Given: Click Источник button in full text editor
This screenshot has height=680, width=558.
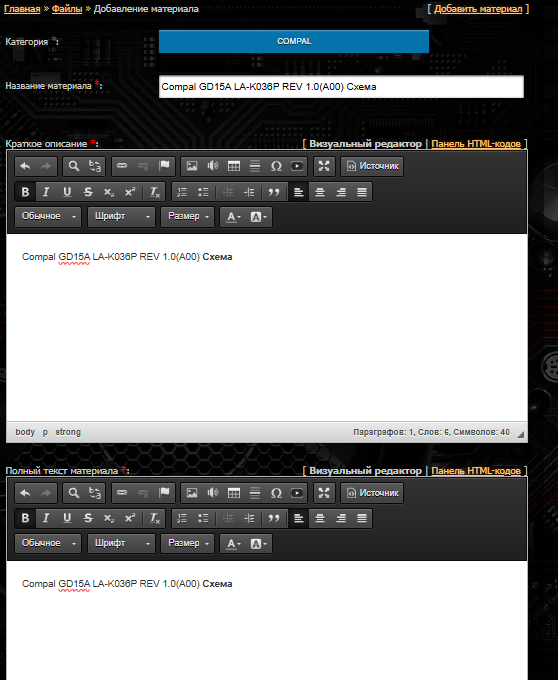Looking at the screenshot, I should pos(372,493).
